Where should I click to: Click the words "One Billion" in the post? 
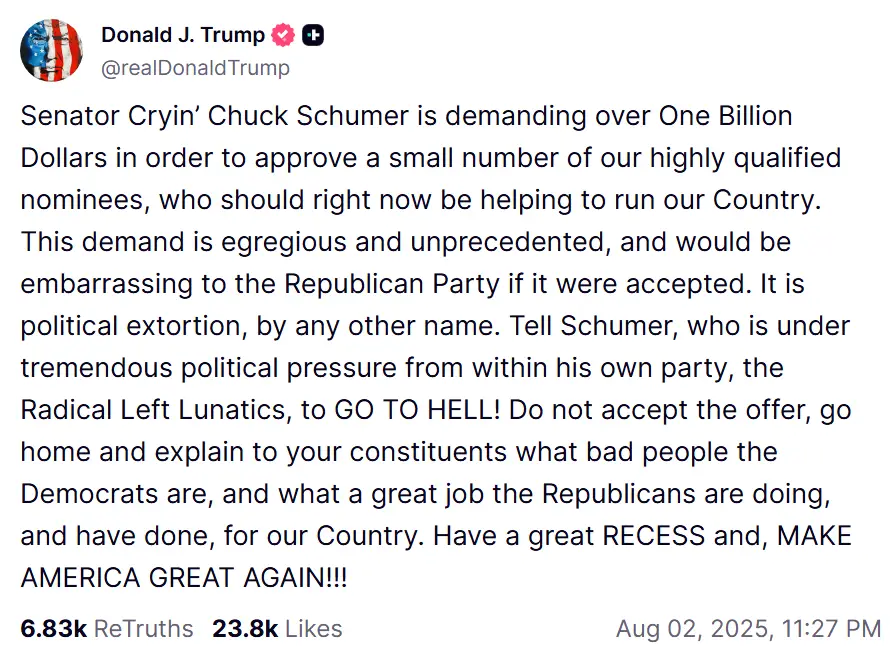click(x=725, y=116)
